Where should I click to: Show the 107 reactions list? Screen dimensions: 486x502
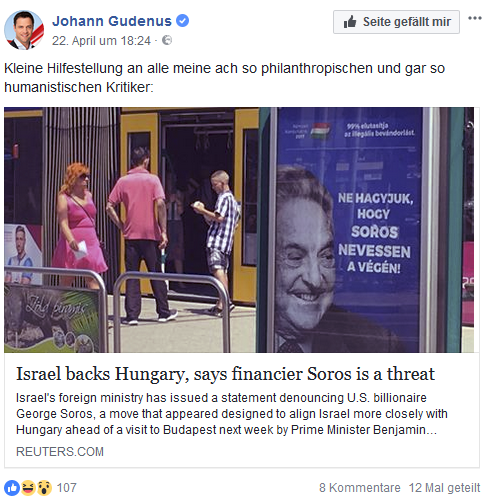point(67,488)
